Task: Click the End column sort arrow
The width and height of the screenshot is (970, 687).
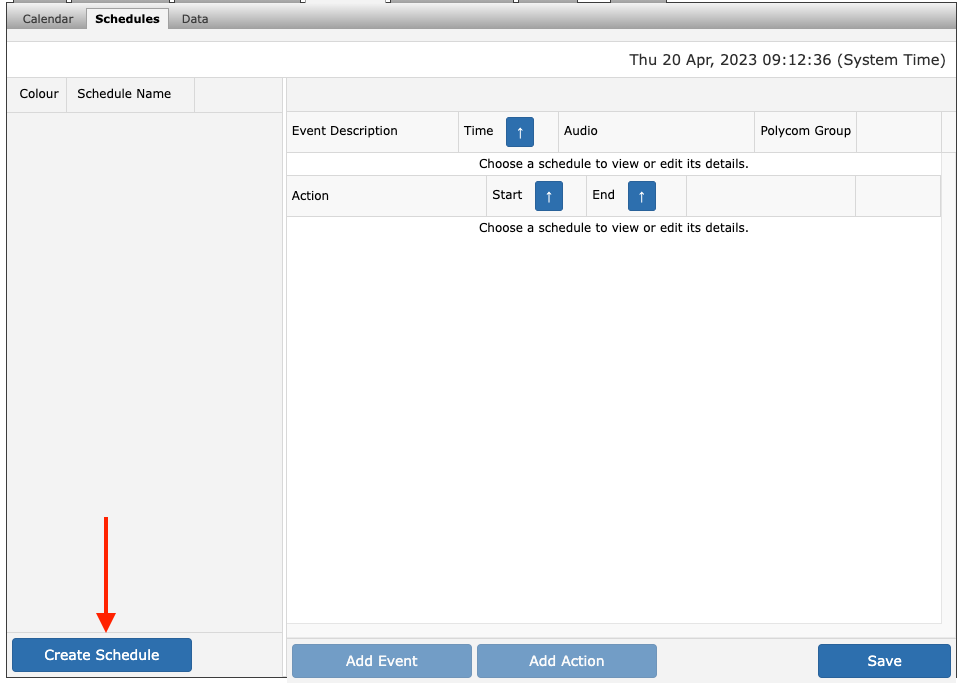Action: (642, 196)
